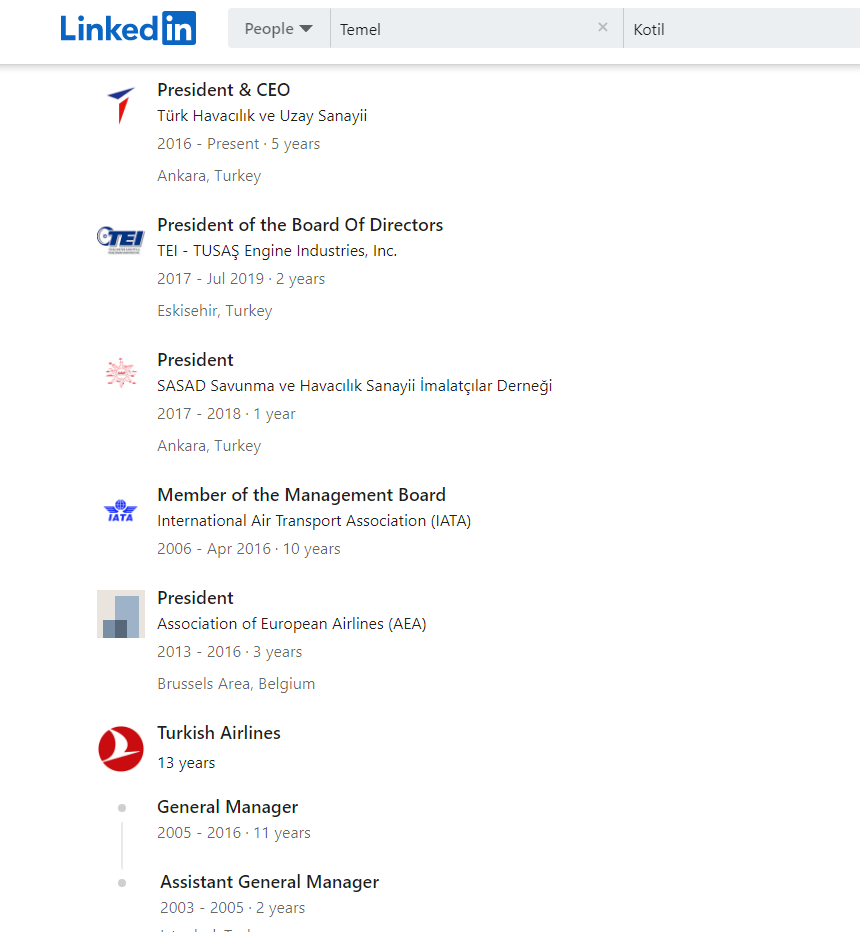
Task: Clear the Temel search field
Action: 602,28
